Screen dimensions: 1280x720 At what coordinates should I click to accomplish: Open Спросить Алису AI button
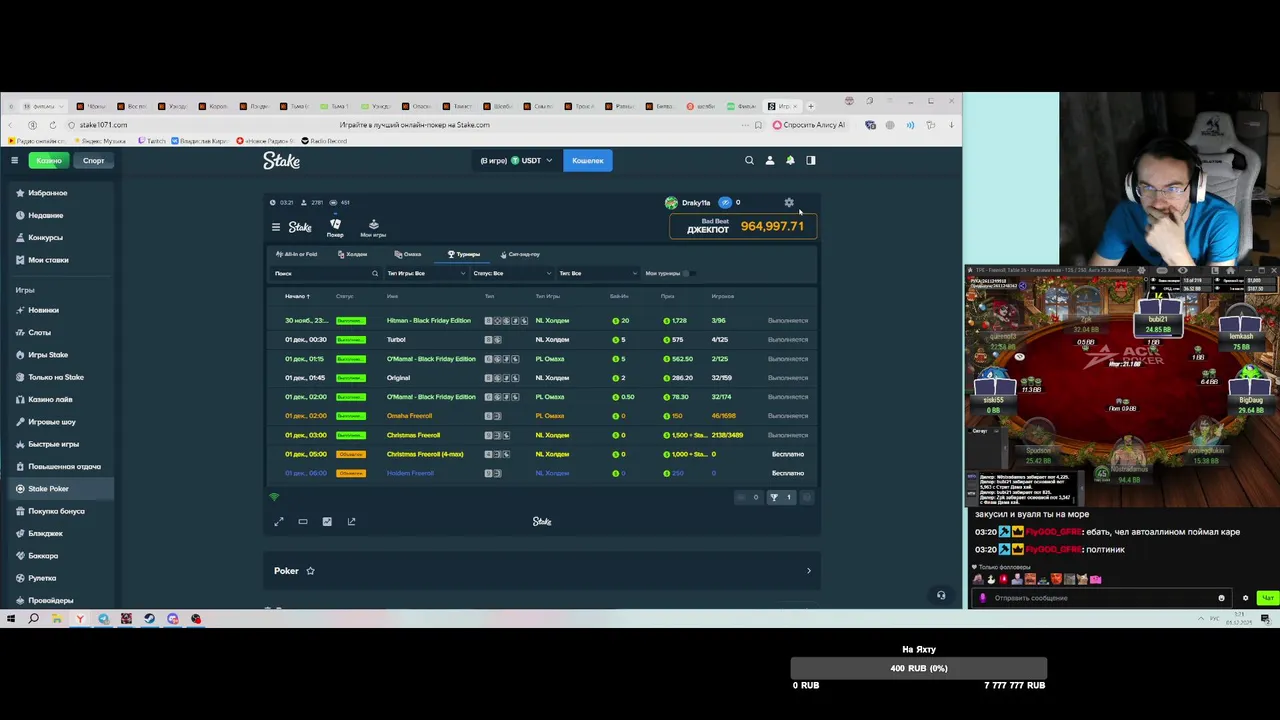809,125
